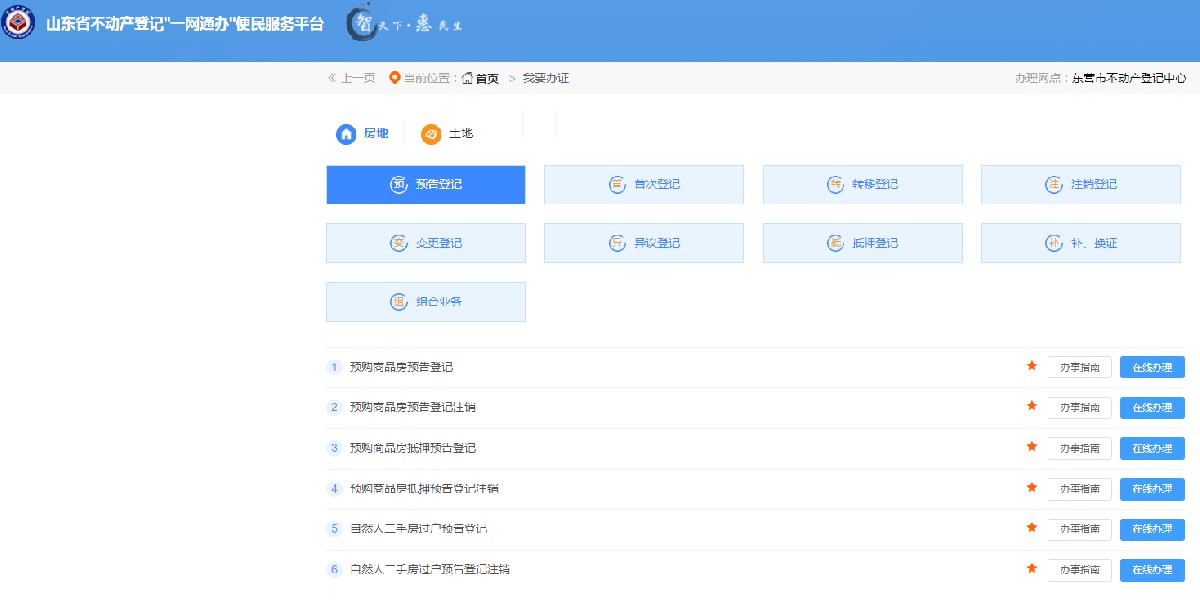Open the 抵押登记 category
This screenshot has width=1200, height=600.
[x=862, y=243]
